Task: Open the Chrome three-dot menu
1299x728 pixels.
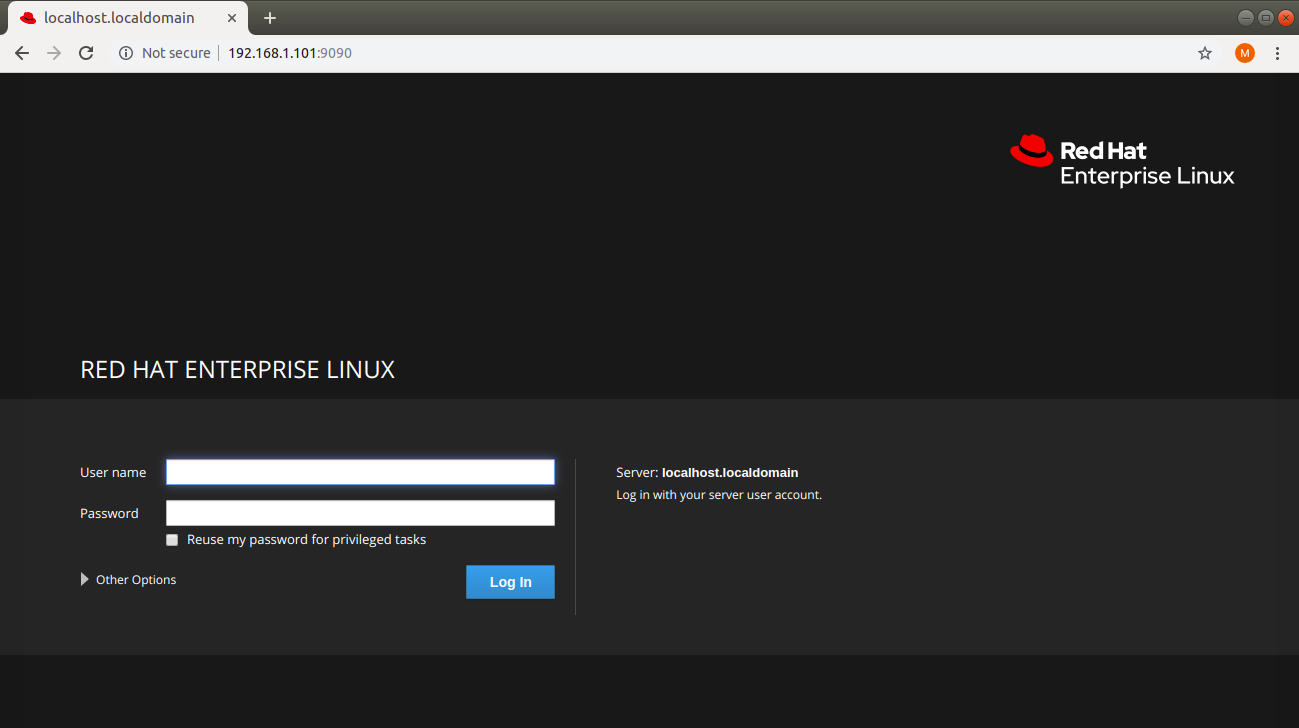Action: coord(1278,53)
